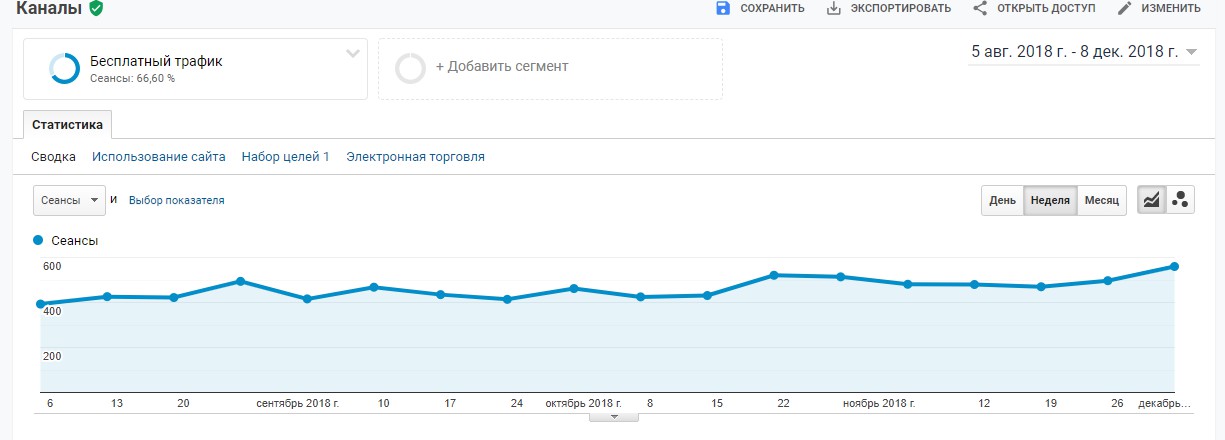Click the empty segment circle icon

(410, 68)
